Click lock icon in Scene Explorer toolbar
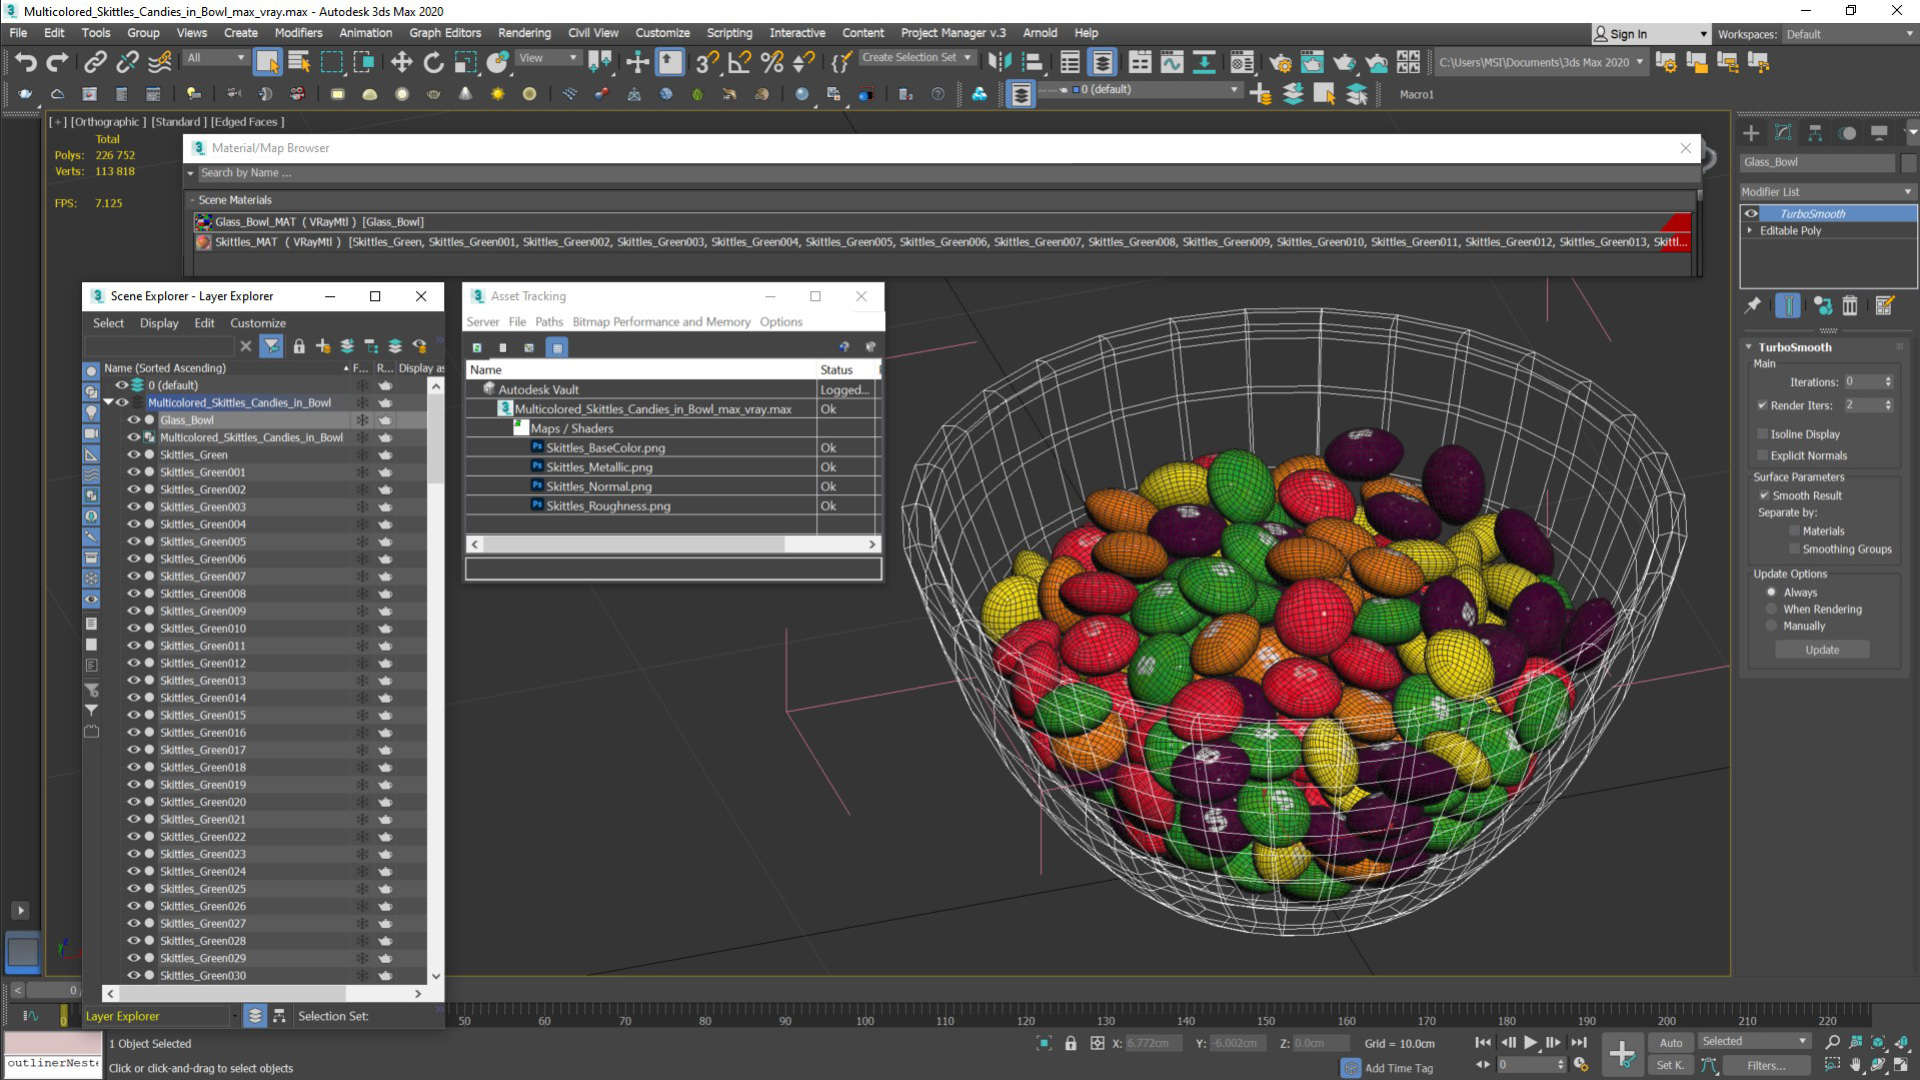The image size is (1920, 1080). [x=298, y=346]
